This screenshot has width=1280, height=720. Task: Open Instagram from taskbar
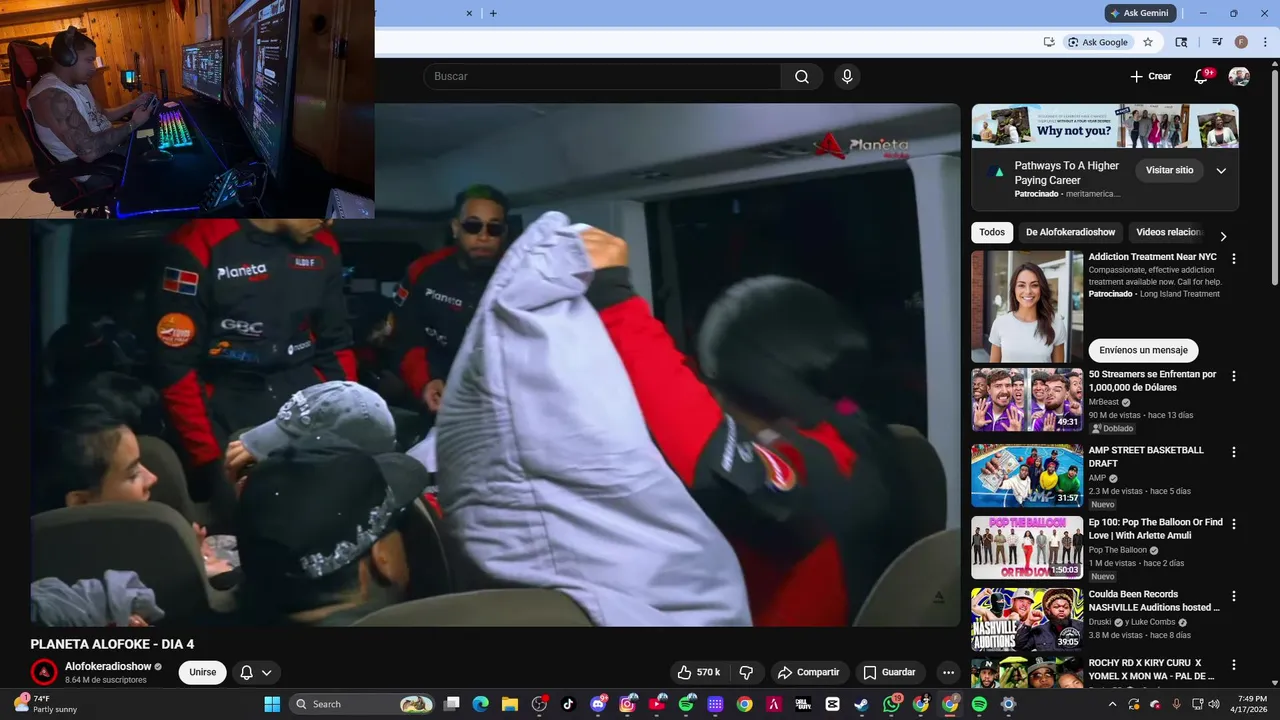click(x=628, y=704)
